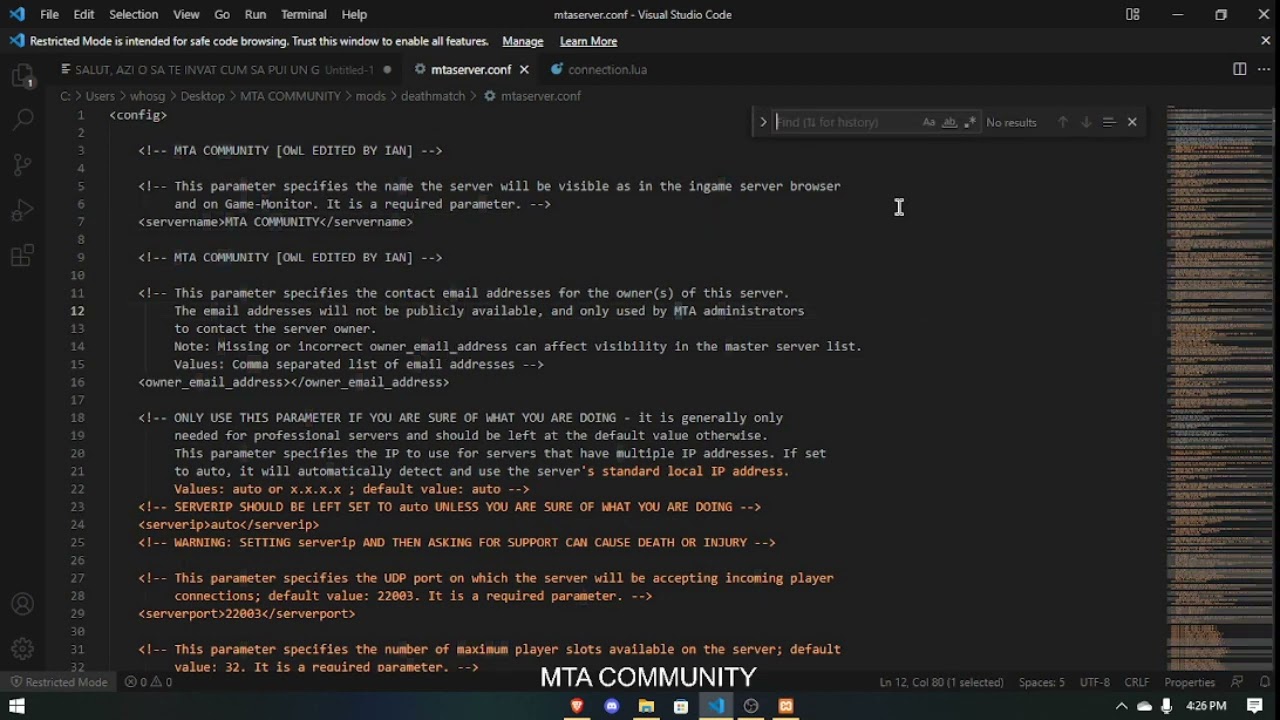1280x720 pixels.
Task: Click the Customize Layout icon
Action: pyautogui.click(x=1132, y=14)
